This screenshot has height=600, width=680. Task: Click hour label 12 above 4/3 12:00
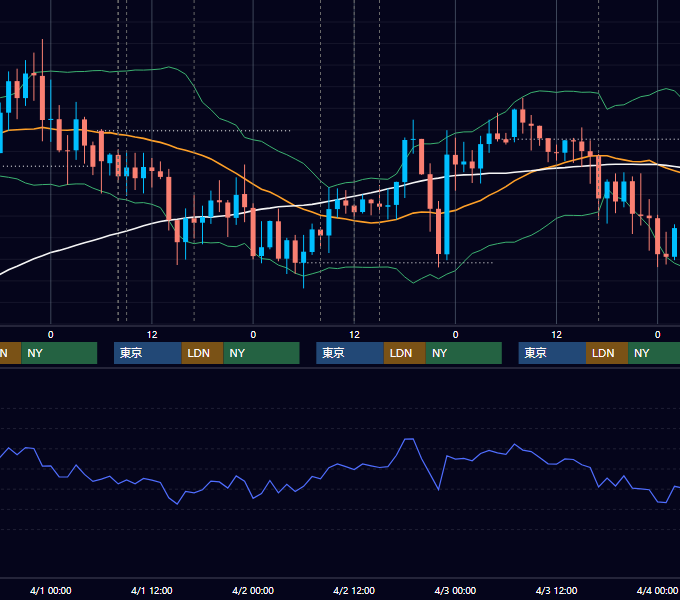[556, 334]
